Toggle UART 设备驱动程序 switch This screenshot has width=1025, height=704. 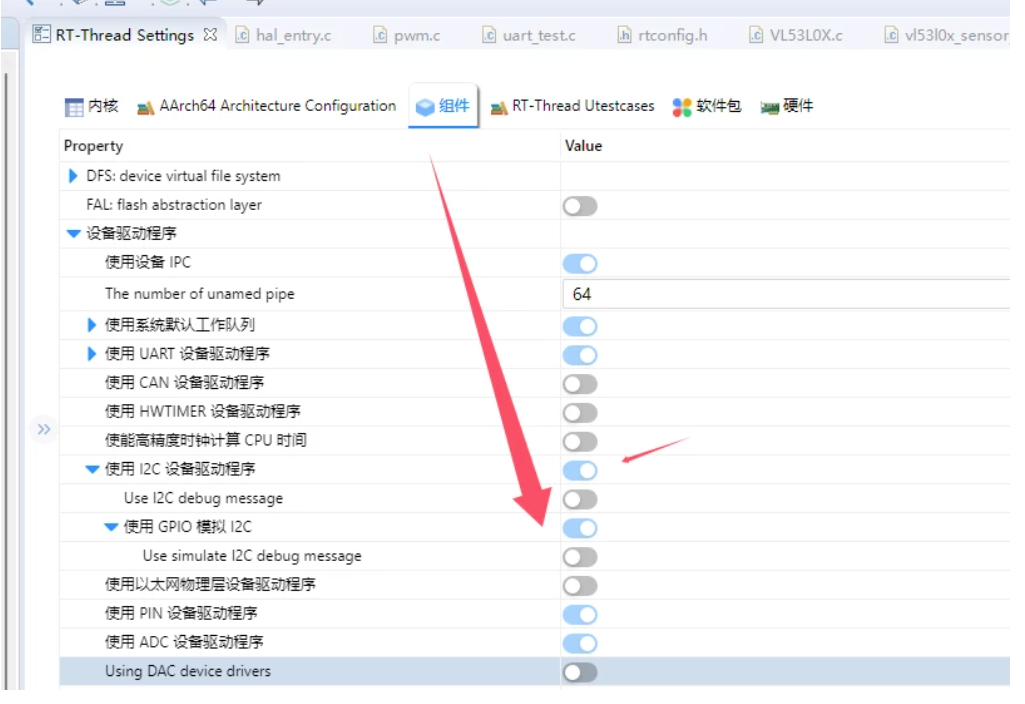580,355
